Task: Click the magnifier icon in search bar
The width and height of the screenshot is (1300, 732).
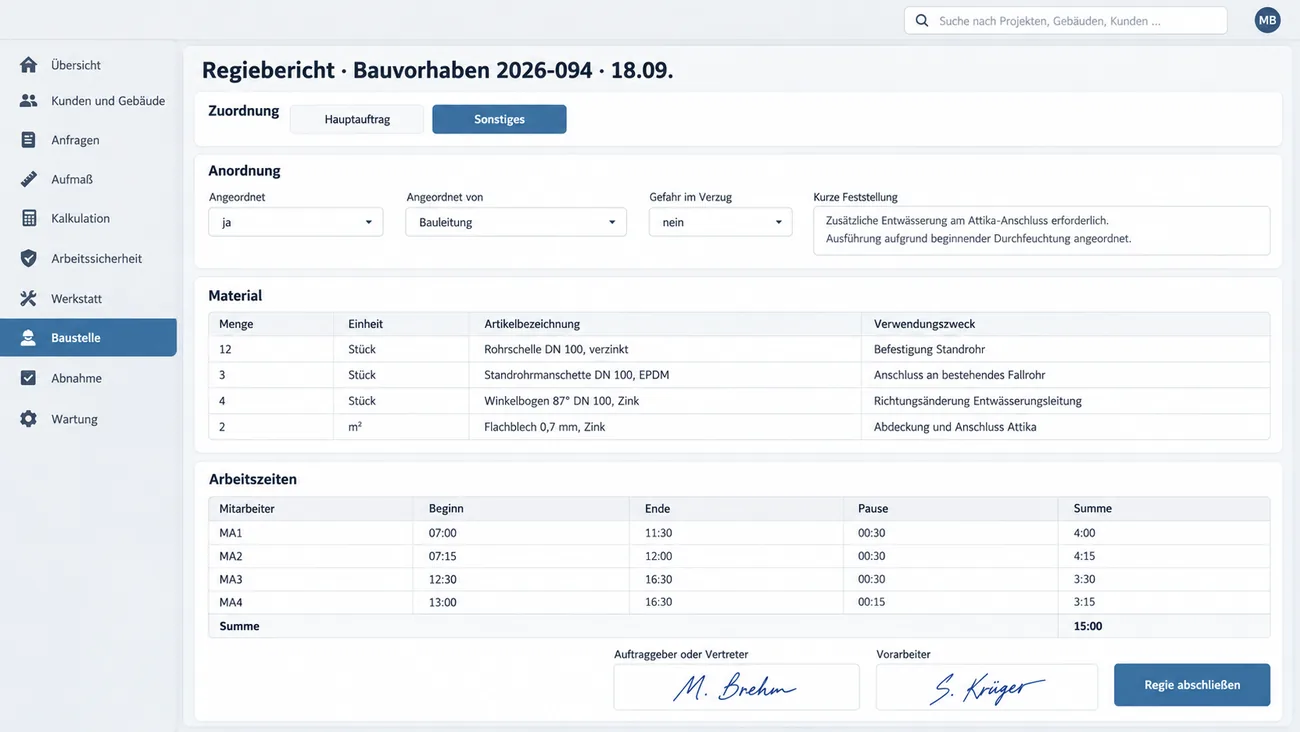Action: [x=921, y=20]
